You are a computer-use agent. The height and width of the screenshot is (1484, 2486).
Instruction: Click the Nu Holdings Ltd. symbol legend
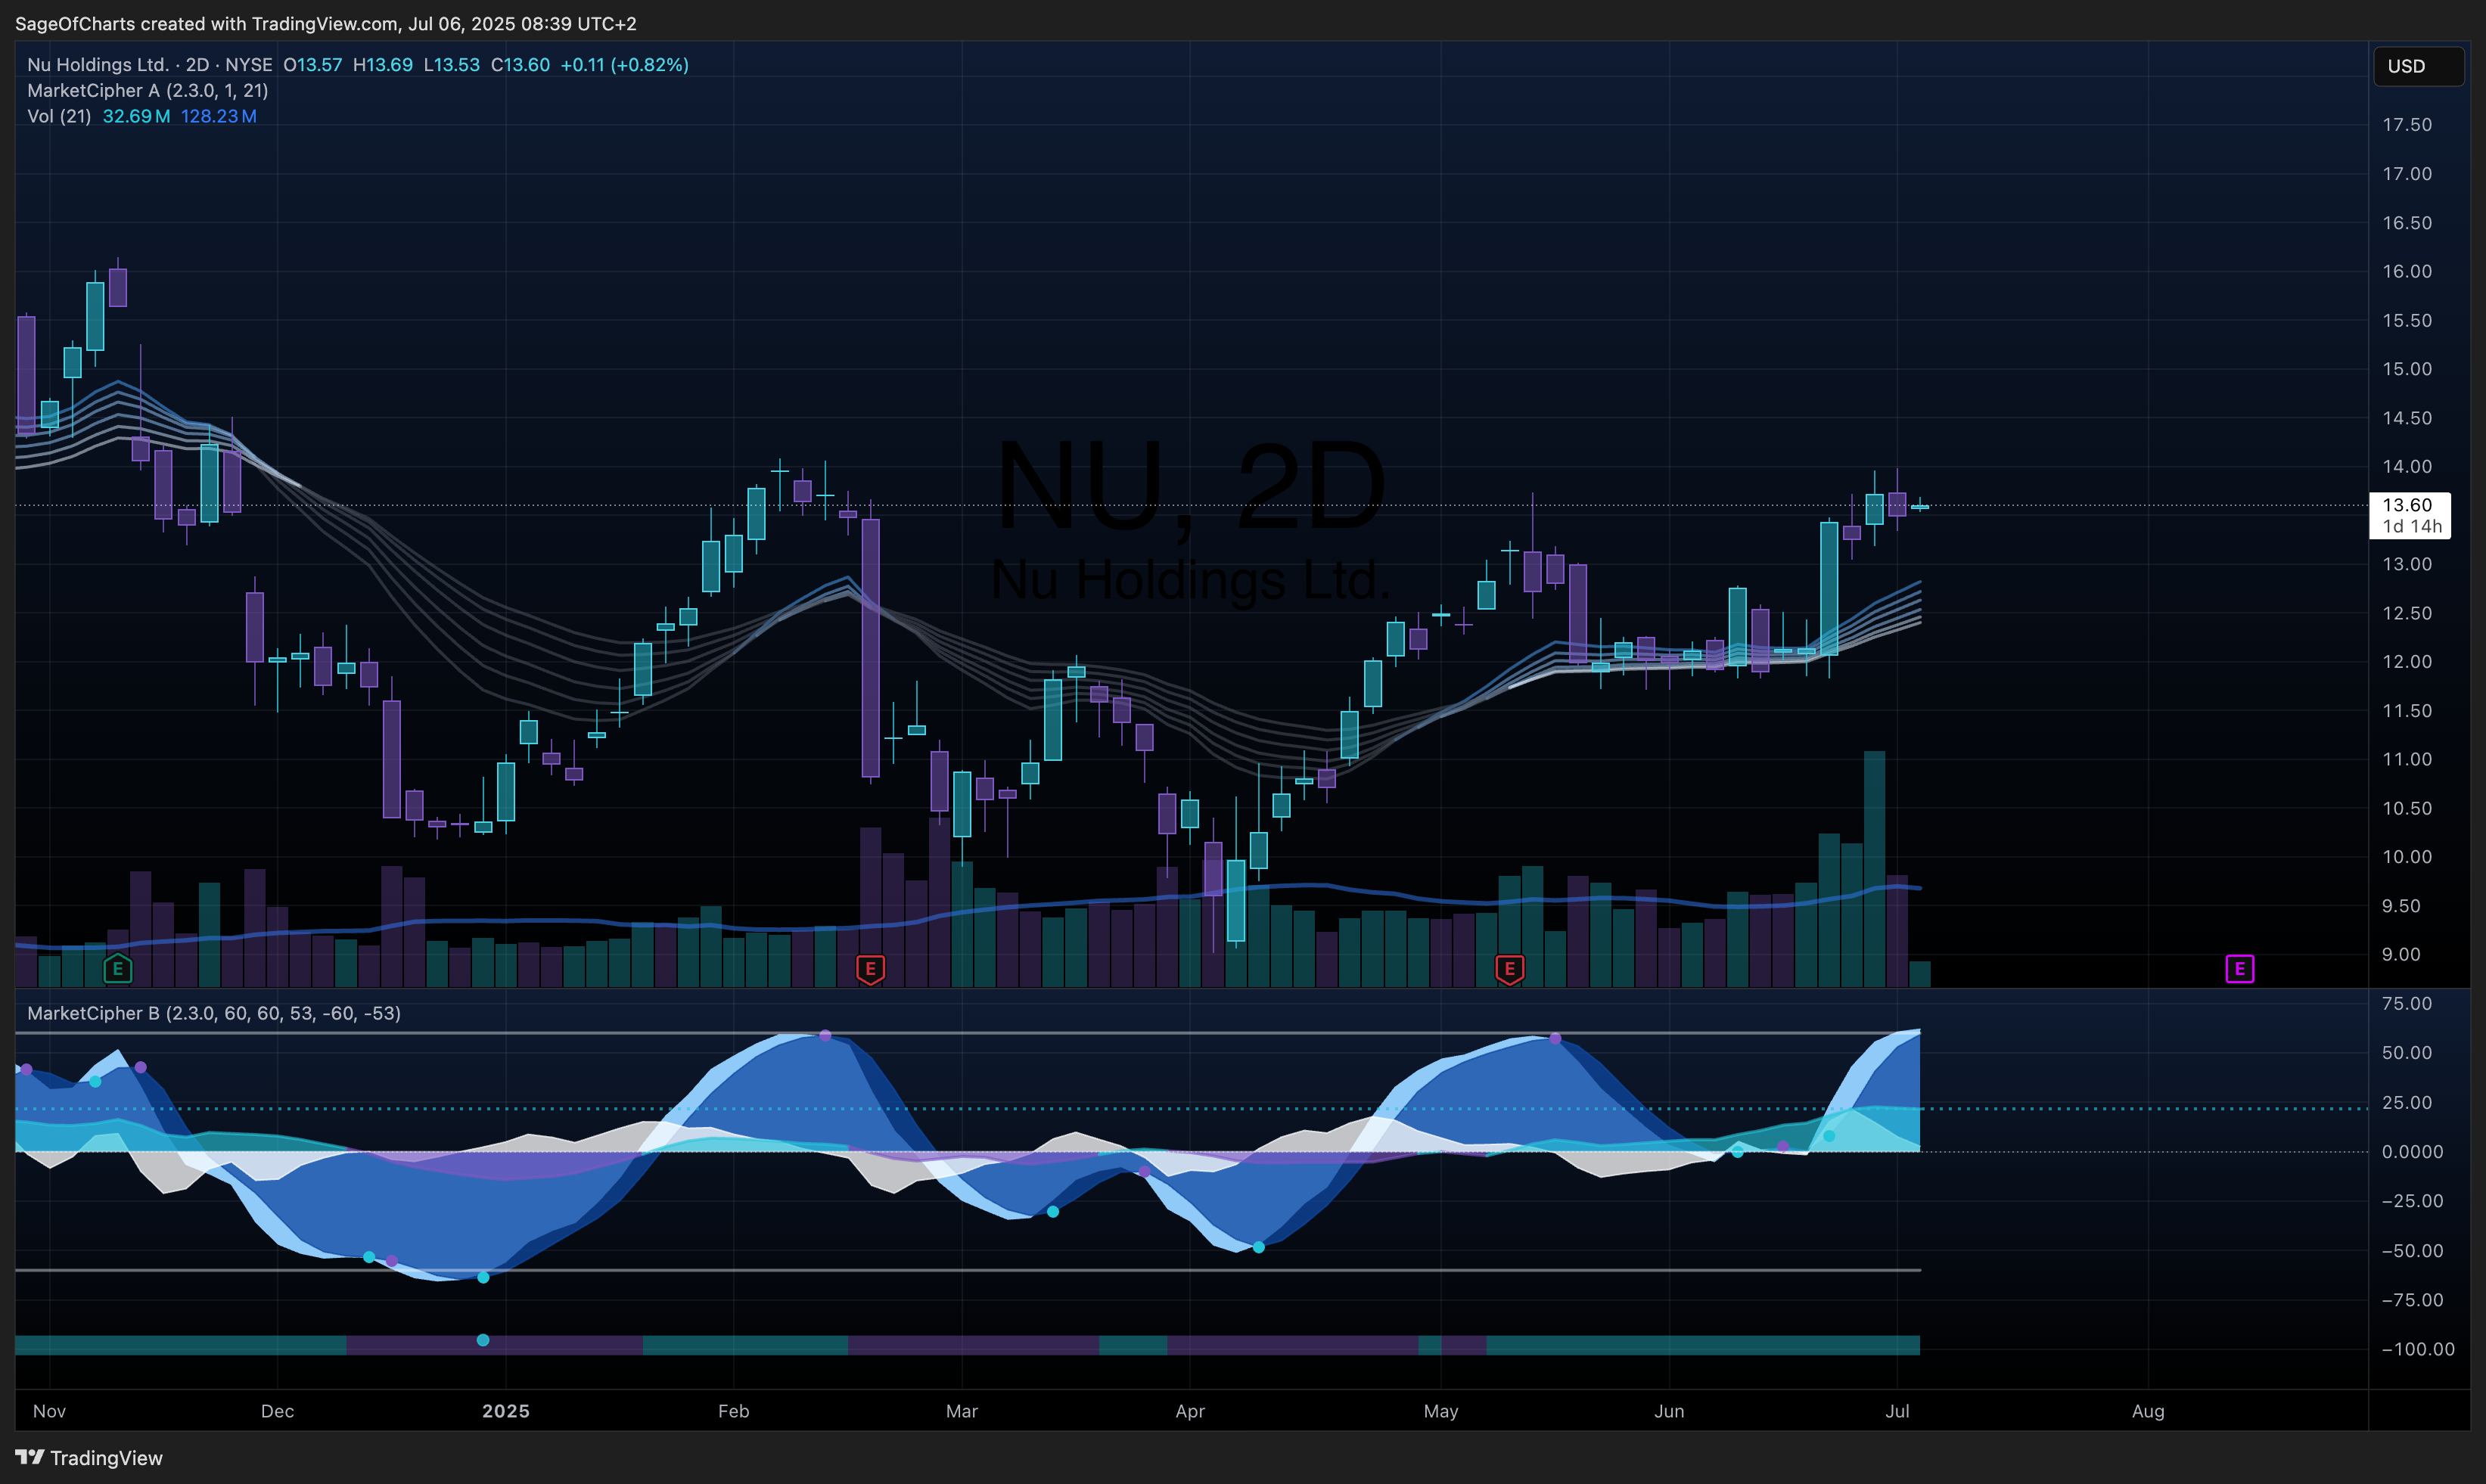point(149,65)
